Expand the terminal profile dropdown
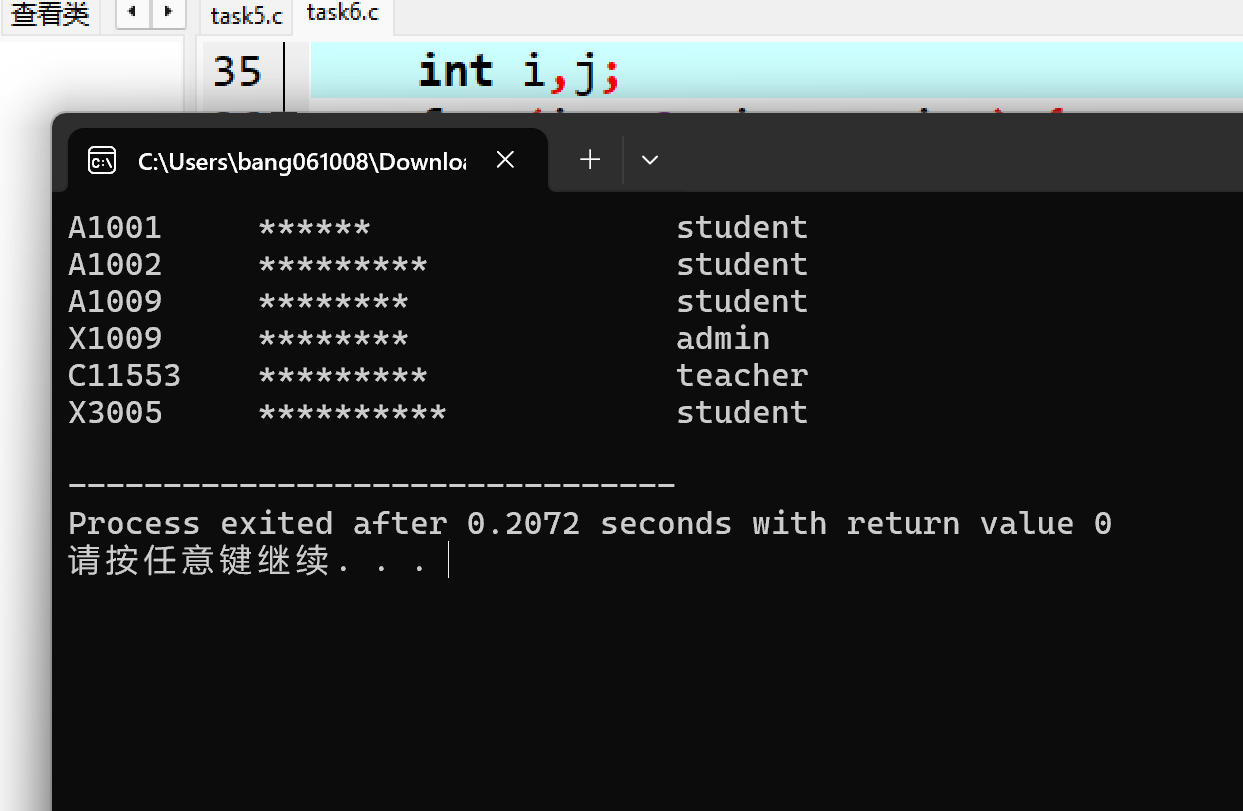1243x811 pixels. tap(650, 160)
